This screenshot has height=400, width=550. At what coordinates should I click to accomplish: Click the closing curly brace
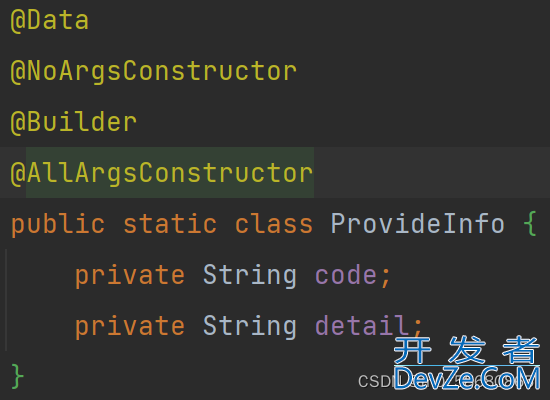coord(17,376)
